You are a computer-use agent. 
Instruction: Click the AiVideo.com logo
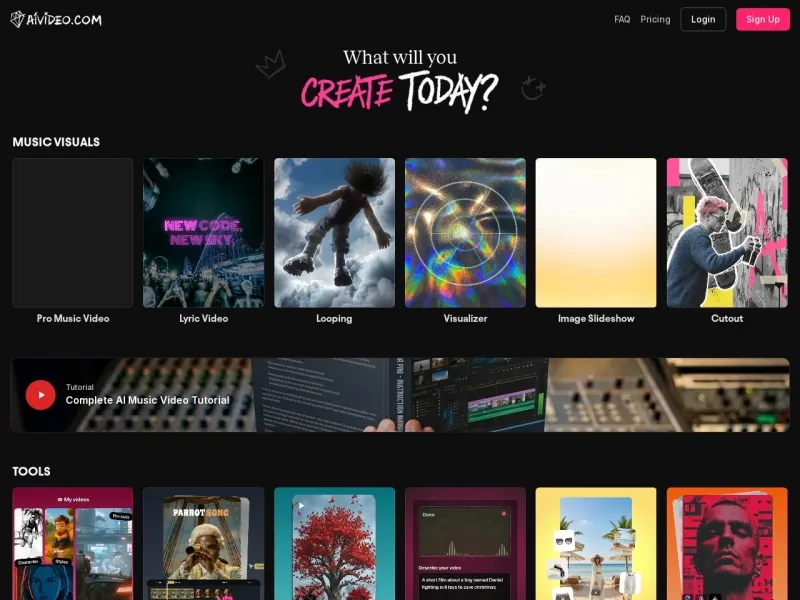click(x=56, y=19)
